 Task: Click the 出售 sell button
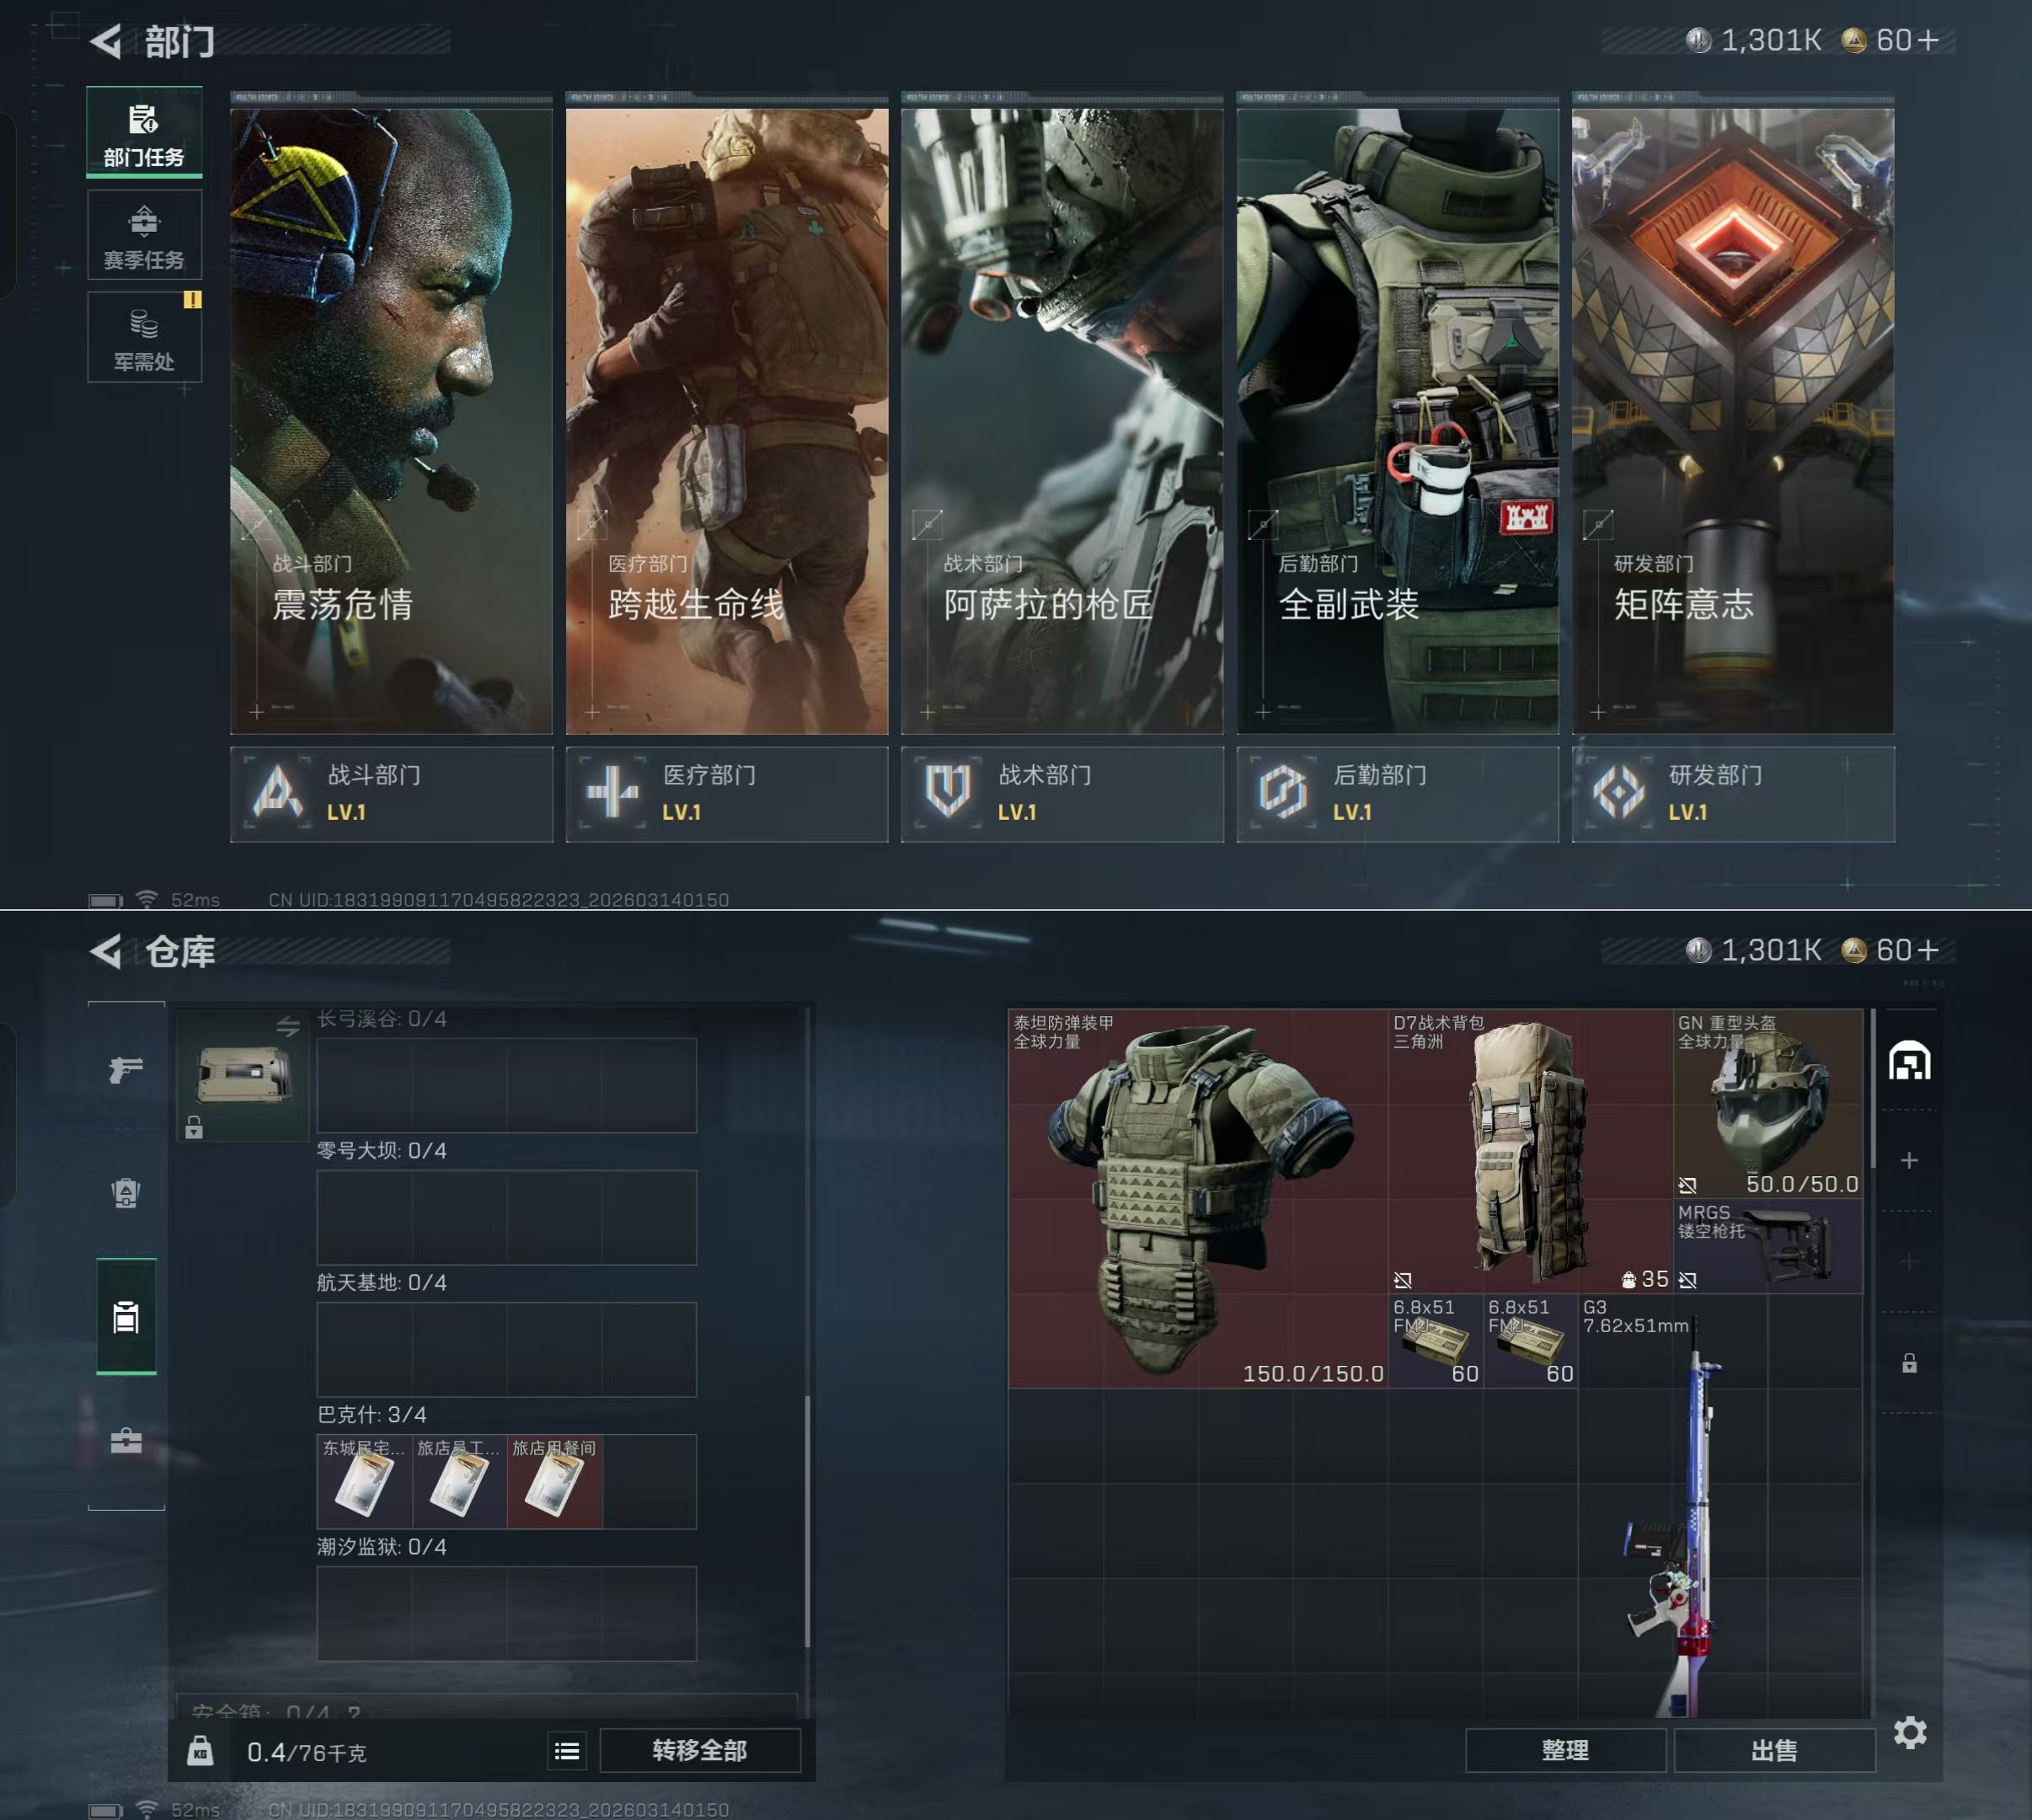[1774, 1750]
